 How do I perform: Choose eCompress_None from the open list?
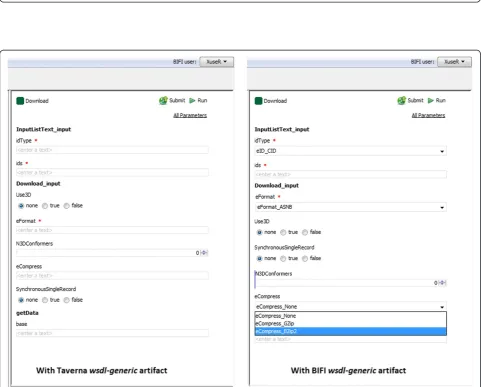(351, 316)
